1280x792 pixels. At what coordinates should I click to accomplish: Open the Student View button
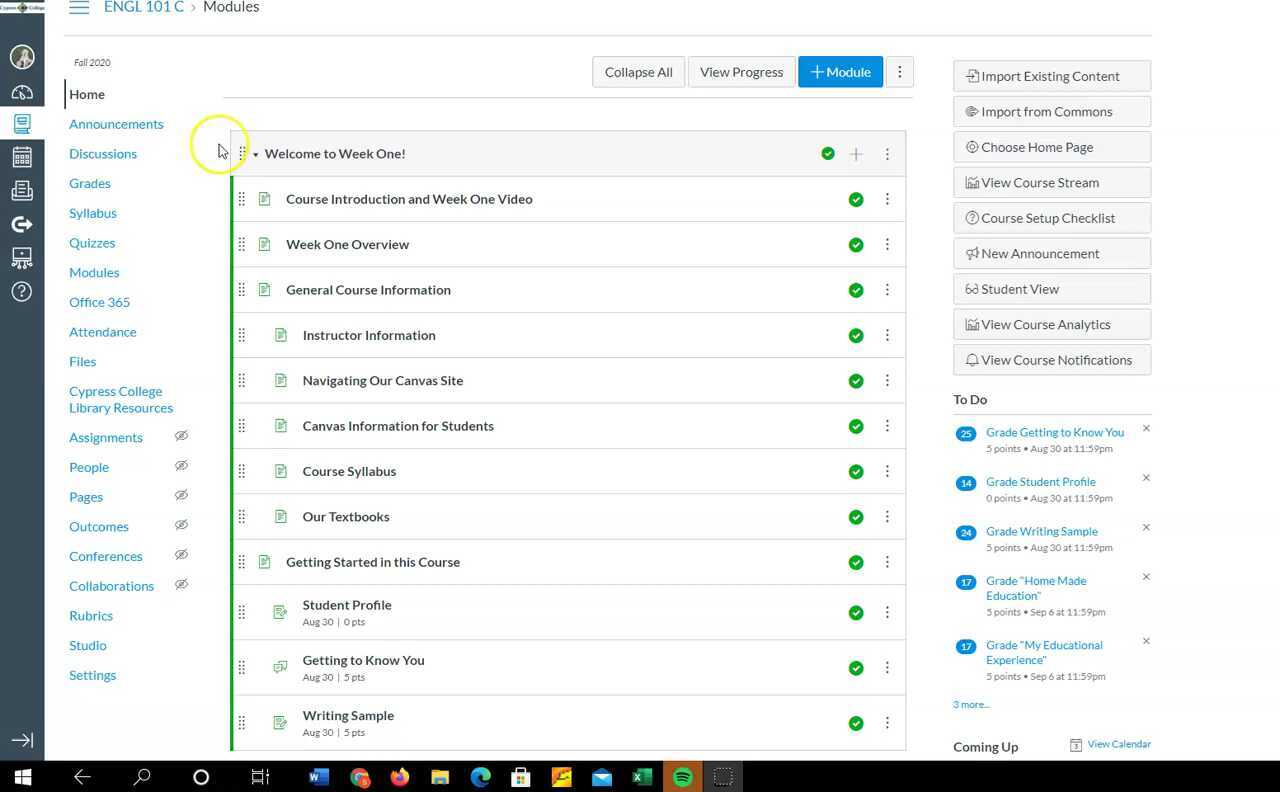[x=1051, y=289]
